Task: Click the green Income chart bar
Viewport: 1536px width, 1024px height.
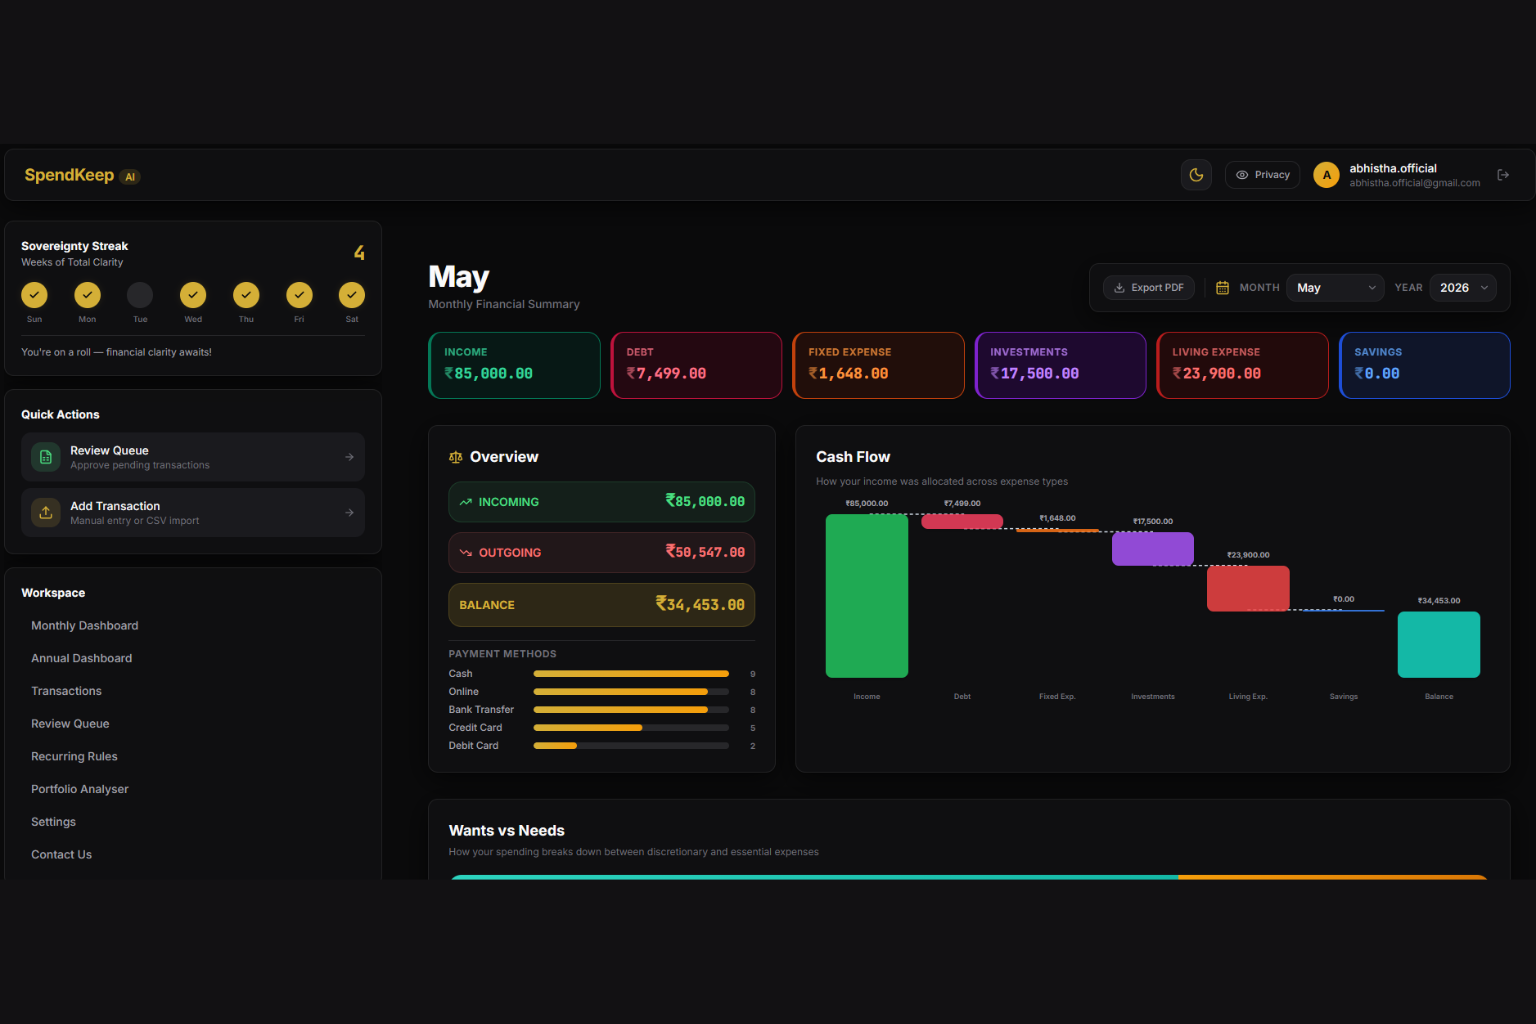Action: (867, 596)
